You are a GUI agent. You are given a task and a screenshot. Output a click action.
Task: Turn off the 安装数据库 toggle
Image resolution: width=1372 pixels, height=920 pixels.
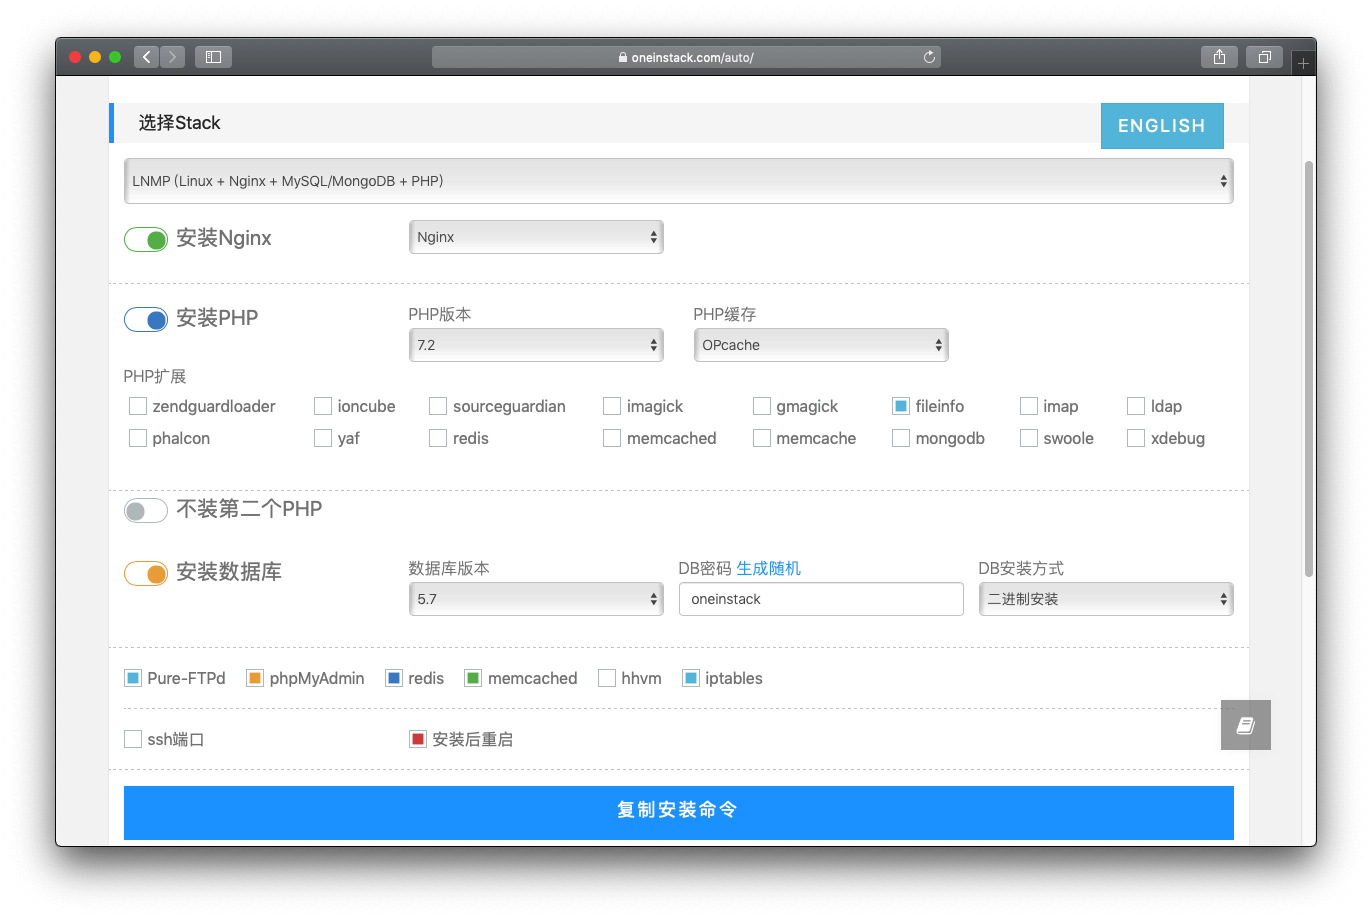coord(145,572)
